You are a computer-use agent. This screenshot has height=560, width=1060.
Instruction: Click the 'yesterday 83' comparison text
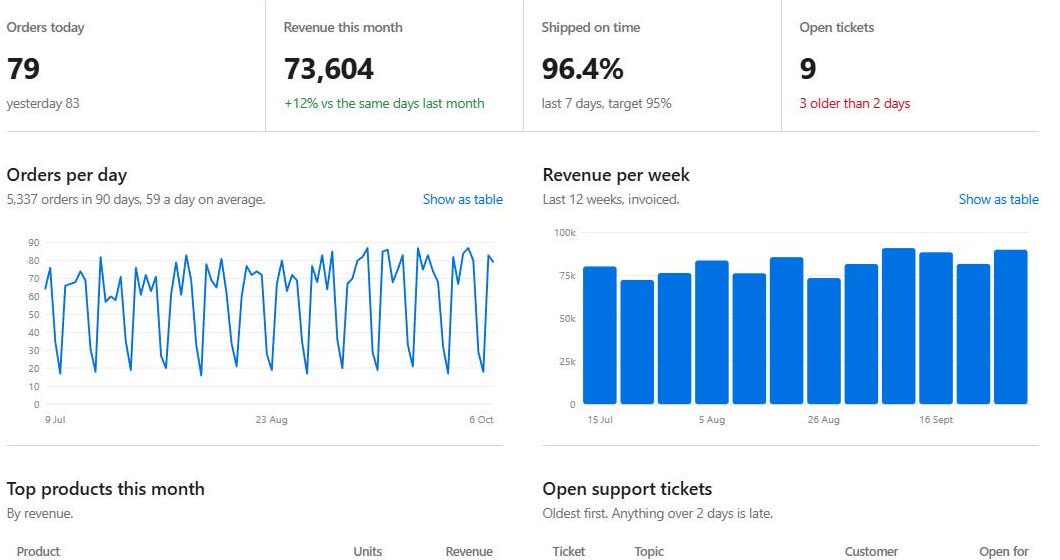43,103
